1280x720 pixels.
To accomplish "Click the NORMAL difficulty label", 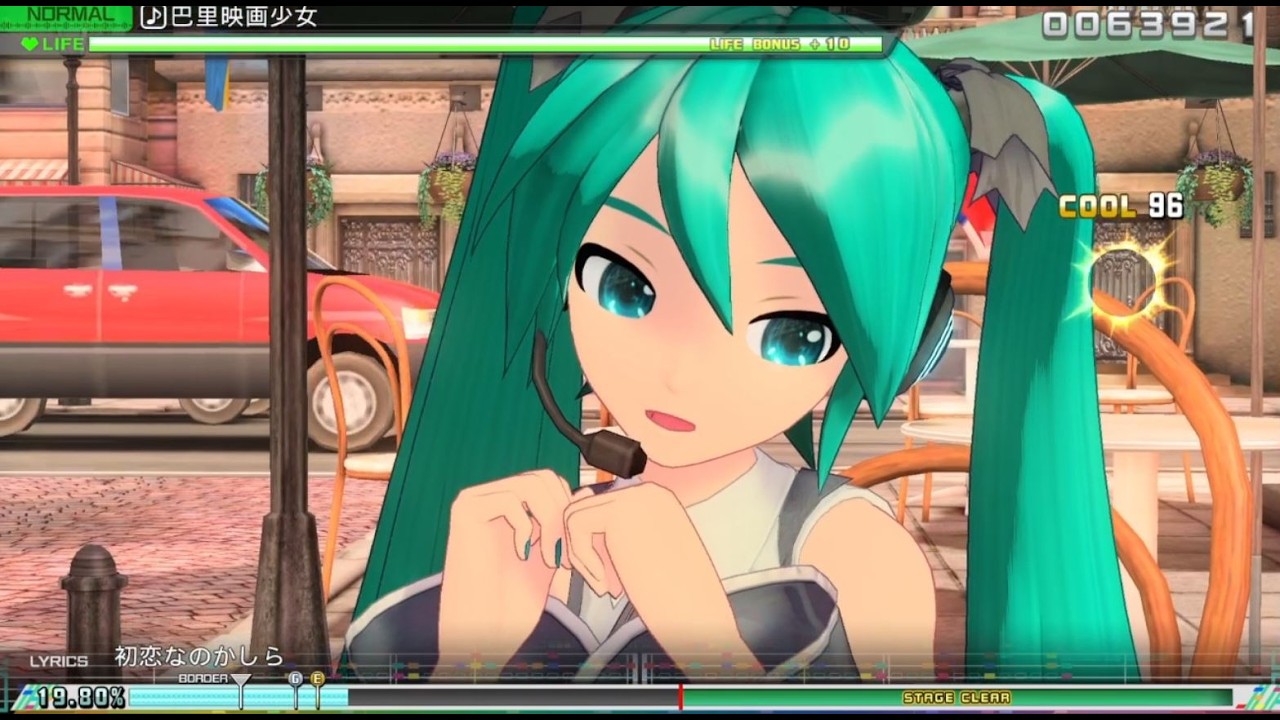I will [x=68, y=15].
